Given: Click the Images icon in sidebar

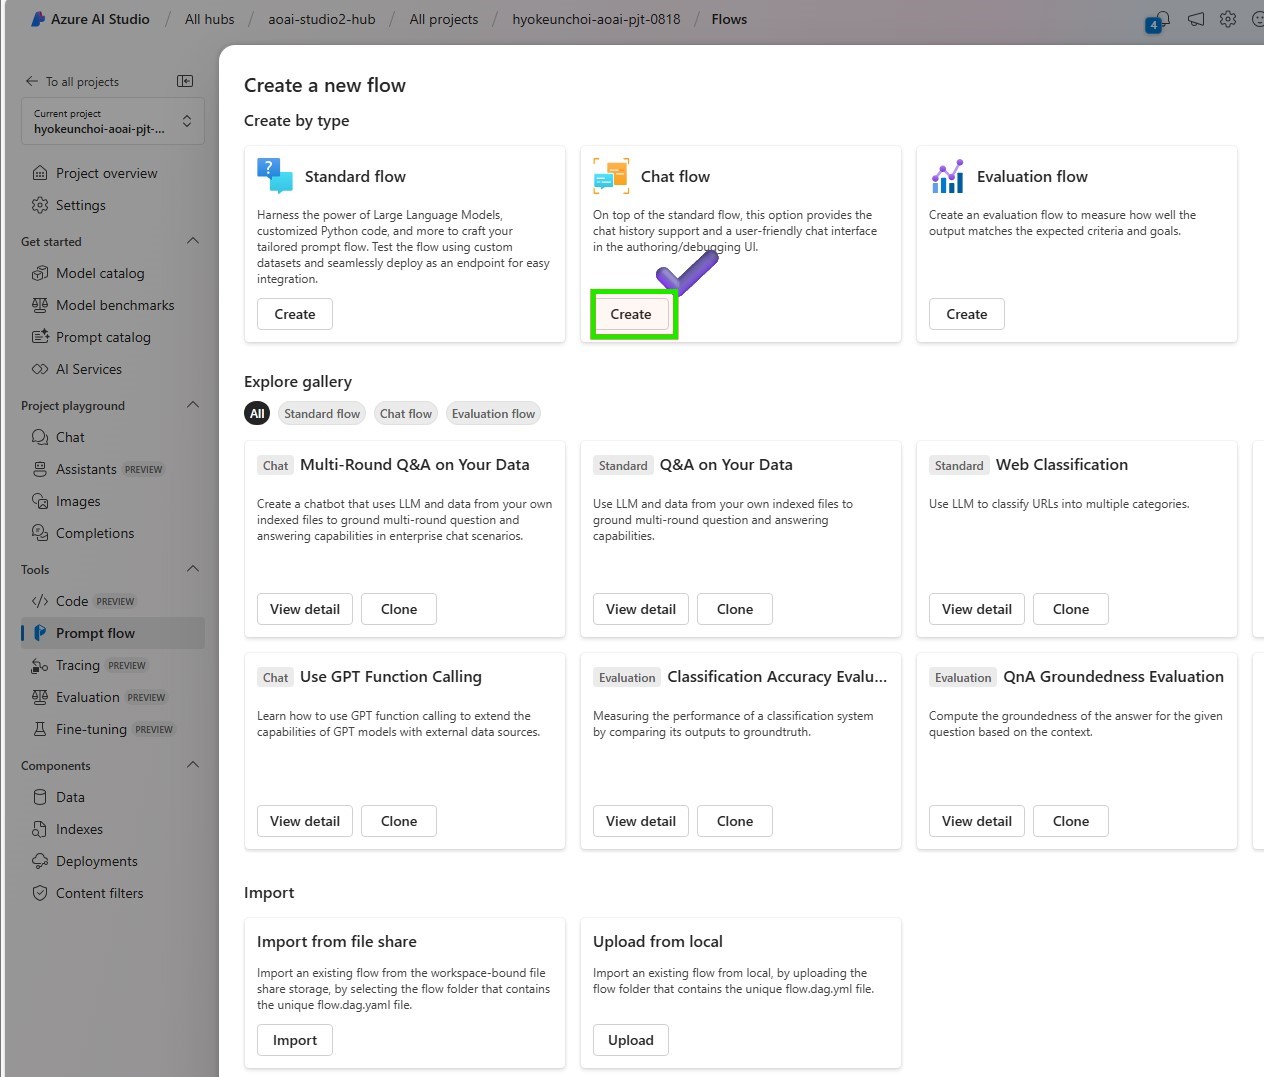Looking at the screenshot, I should click(x=40, y=501).
